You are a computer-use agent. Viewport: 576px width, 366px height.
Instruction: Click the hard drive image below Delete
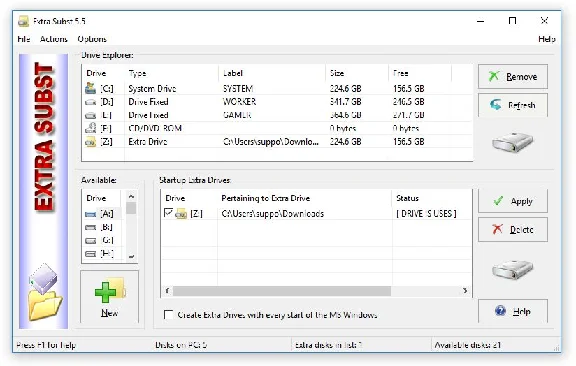512,270
